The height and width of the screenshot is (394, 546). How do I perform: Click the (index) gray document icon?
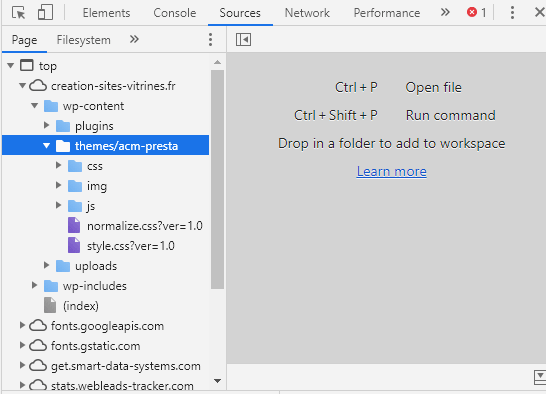(x=50, y=305)
